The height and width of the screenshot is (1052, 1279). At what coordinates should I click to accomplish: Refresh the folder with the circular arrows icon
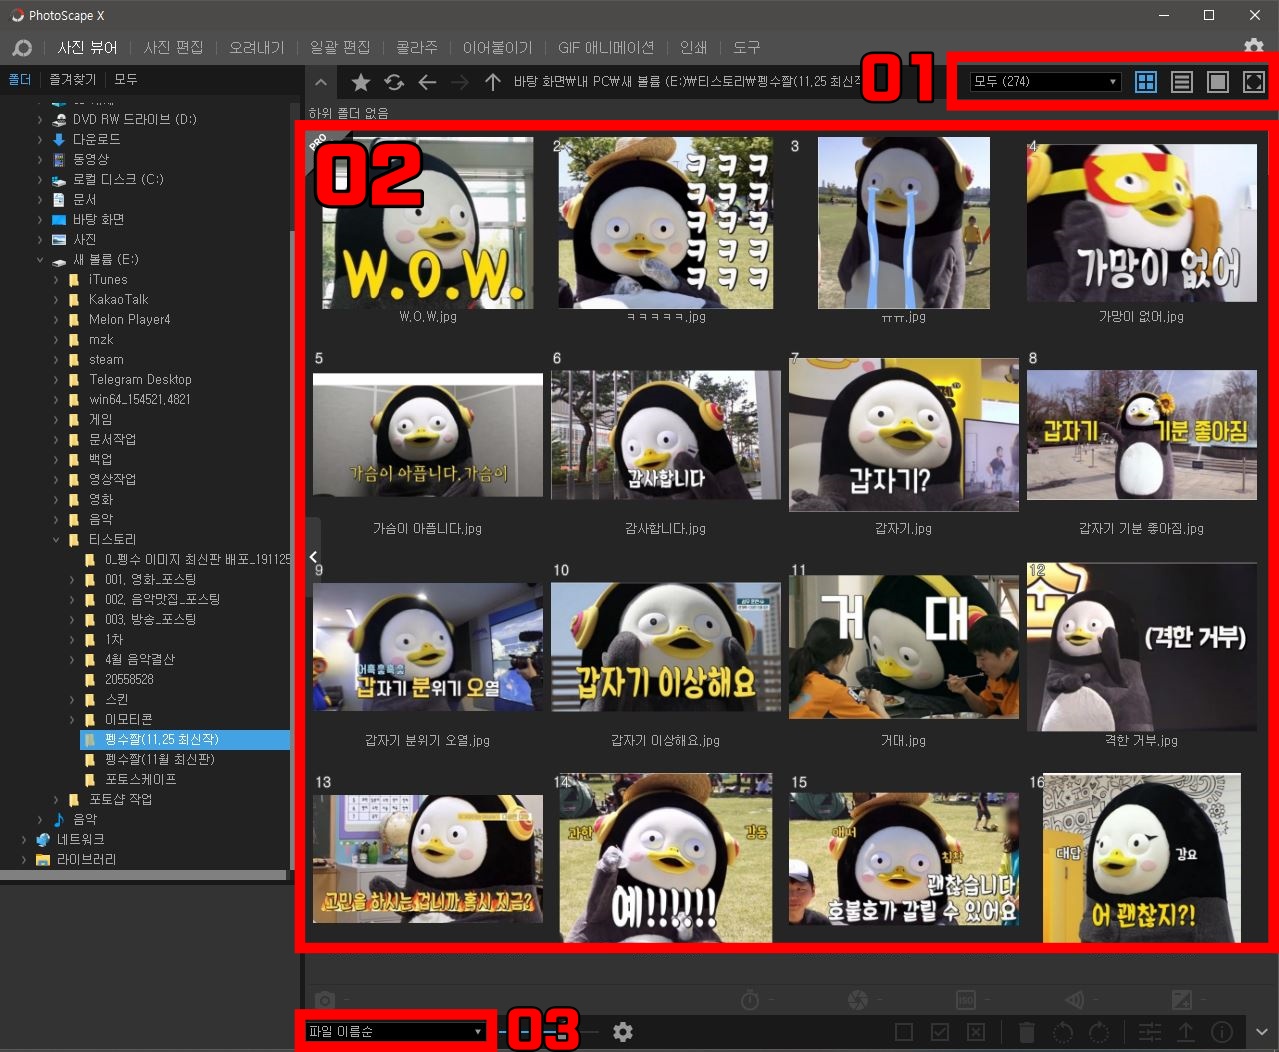pyautogui.click(x=394, y=82)
